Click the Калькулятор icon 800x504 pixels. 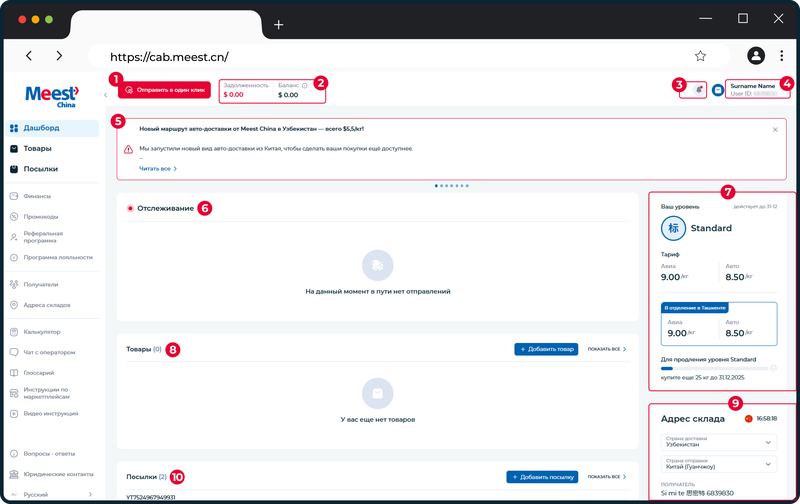[x=14, y=332]
